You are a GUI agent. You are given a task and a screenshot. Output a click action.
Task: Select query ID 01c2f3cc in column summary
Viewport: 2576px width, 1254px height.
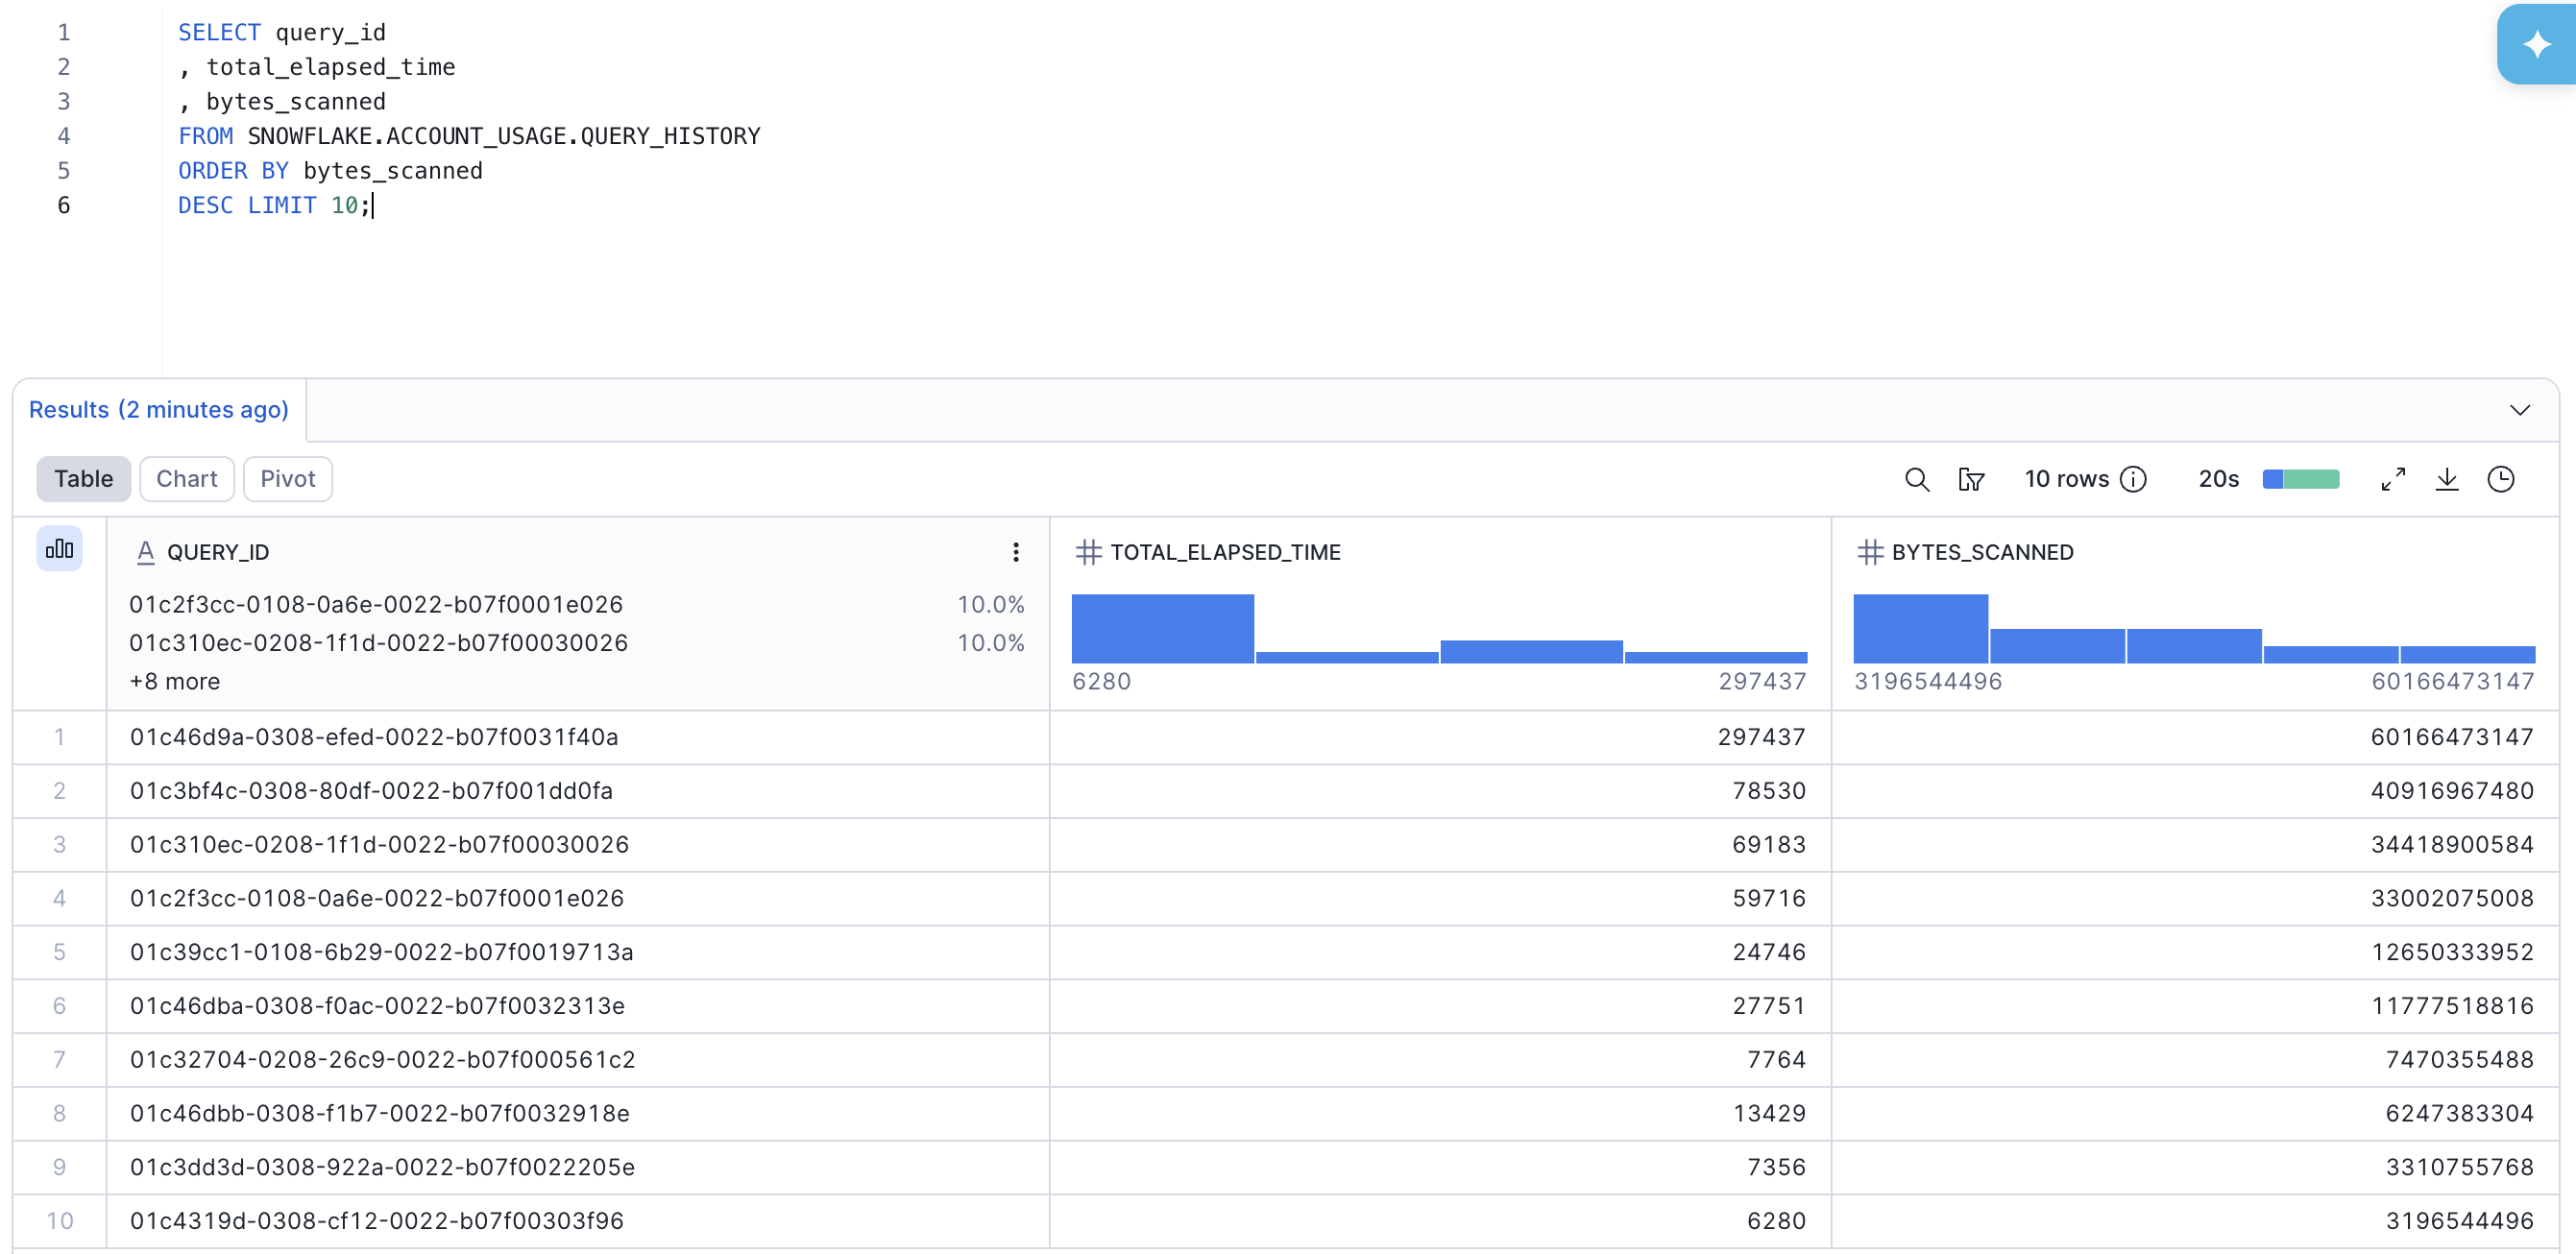(x=376, y=604)
